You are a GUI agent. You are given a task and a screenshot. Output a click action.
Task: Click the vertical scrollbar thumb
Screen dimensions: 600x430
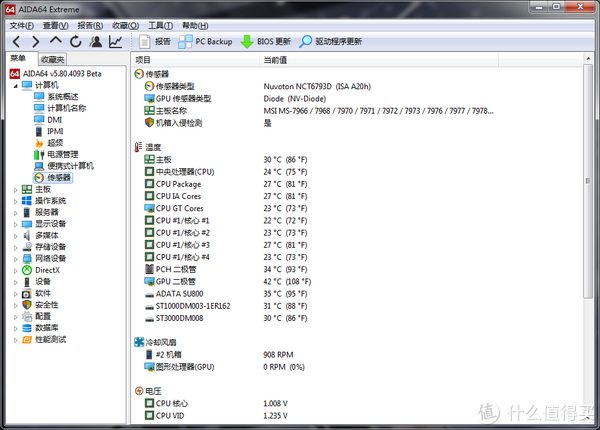pyautogui.click(x=588, y=181)
